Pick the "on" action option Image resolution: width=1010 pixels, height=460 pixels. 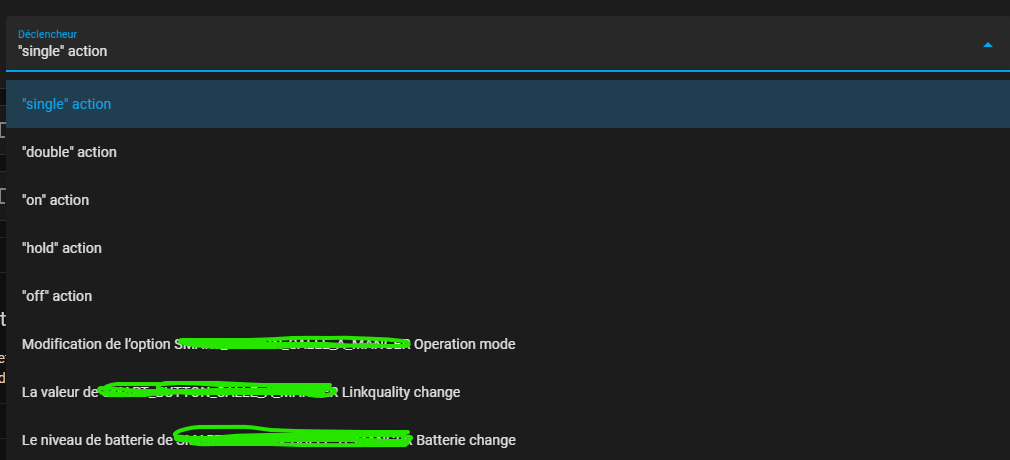(x=55, y=200)
